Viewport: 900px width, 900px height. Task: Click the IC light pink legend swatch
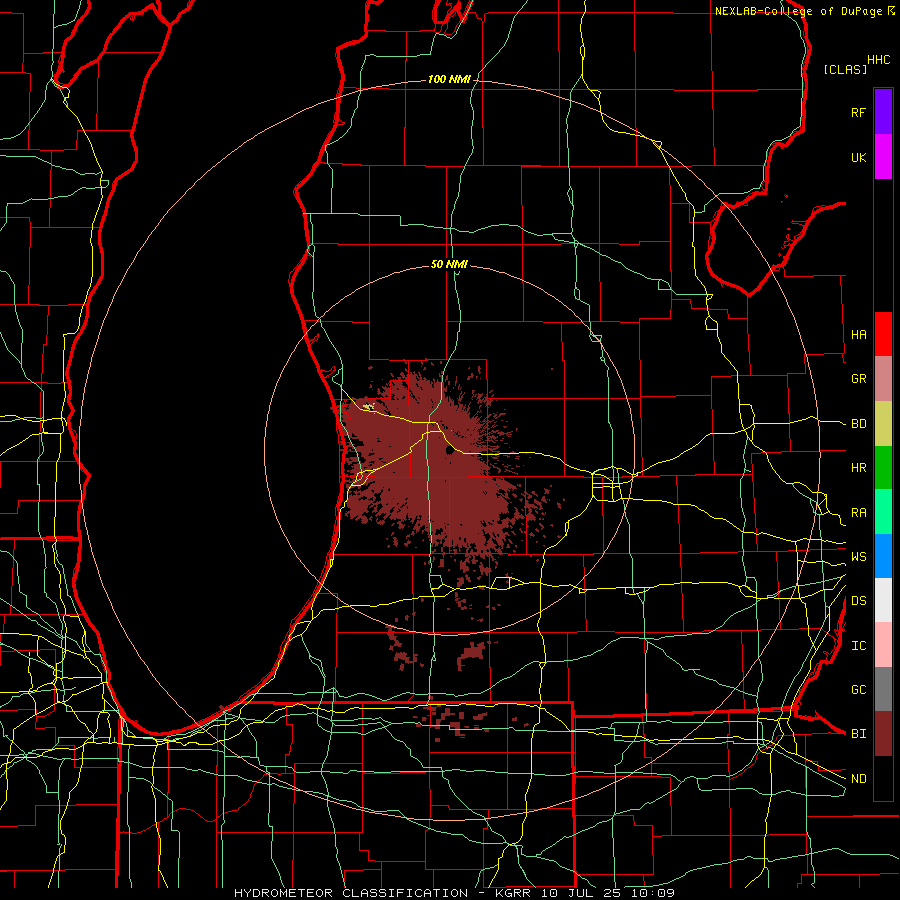coord(883,645)
